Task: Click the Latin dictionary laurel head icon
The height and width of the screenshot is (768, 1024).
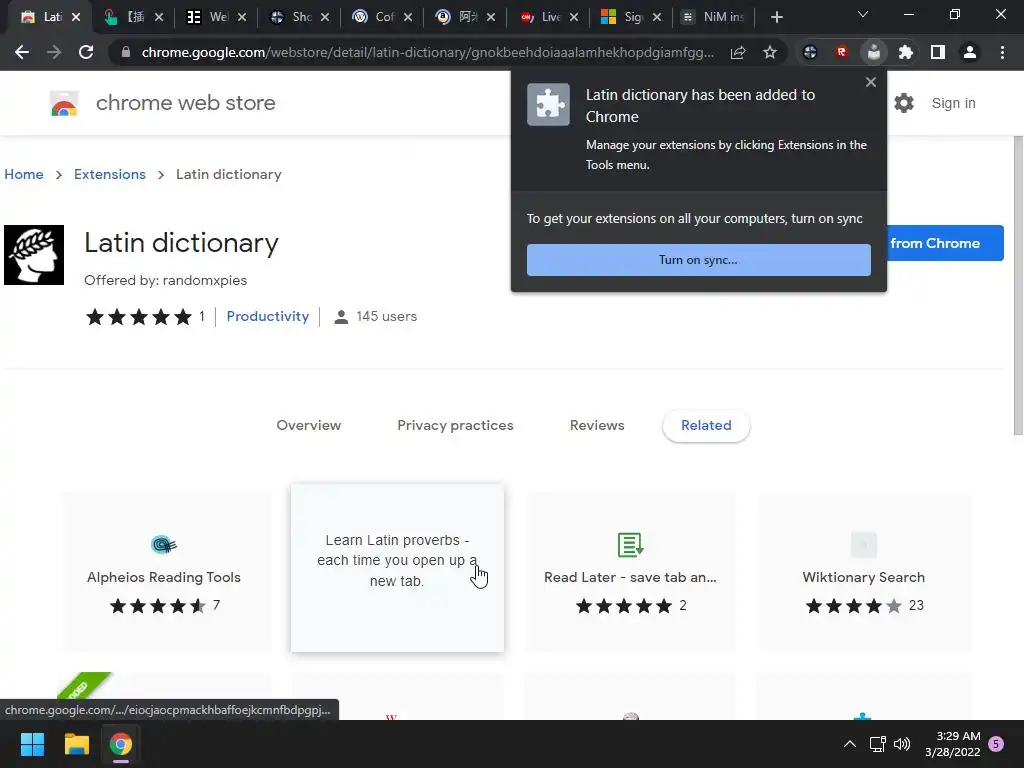Action: tap(34, 255)
